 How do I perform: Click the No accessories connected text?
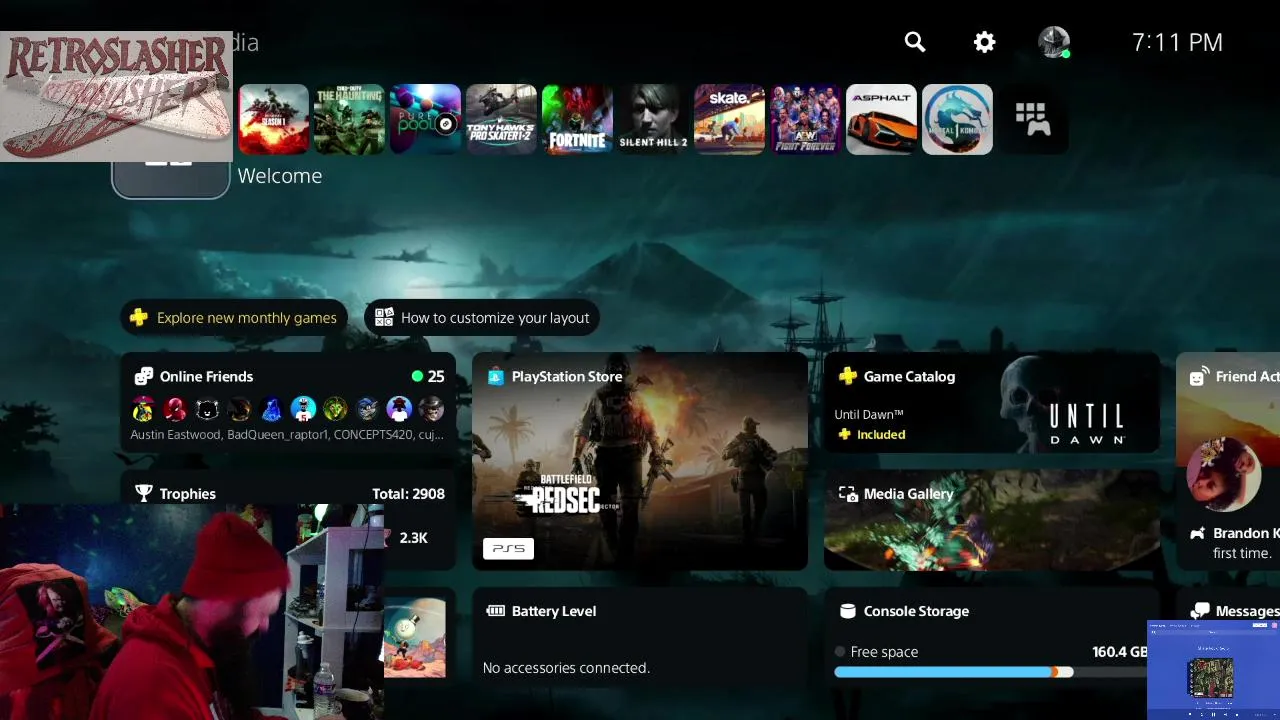click(x=566, y=667)
